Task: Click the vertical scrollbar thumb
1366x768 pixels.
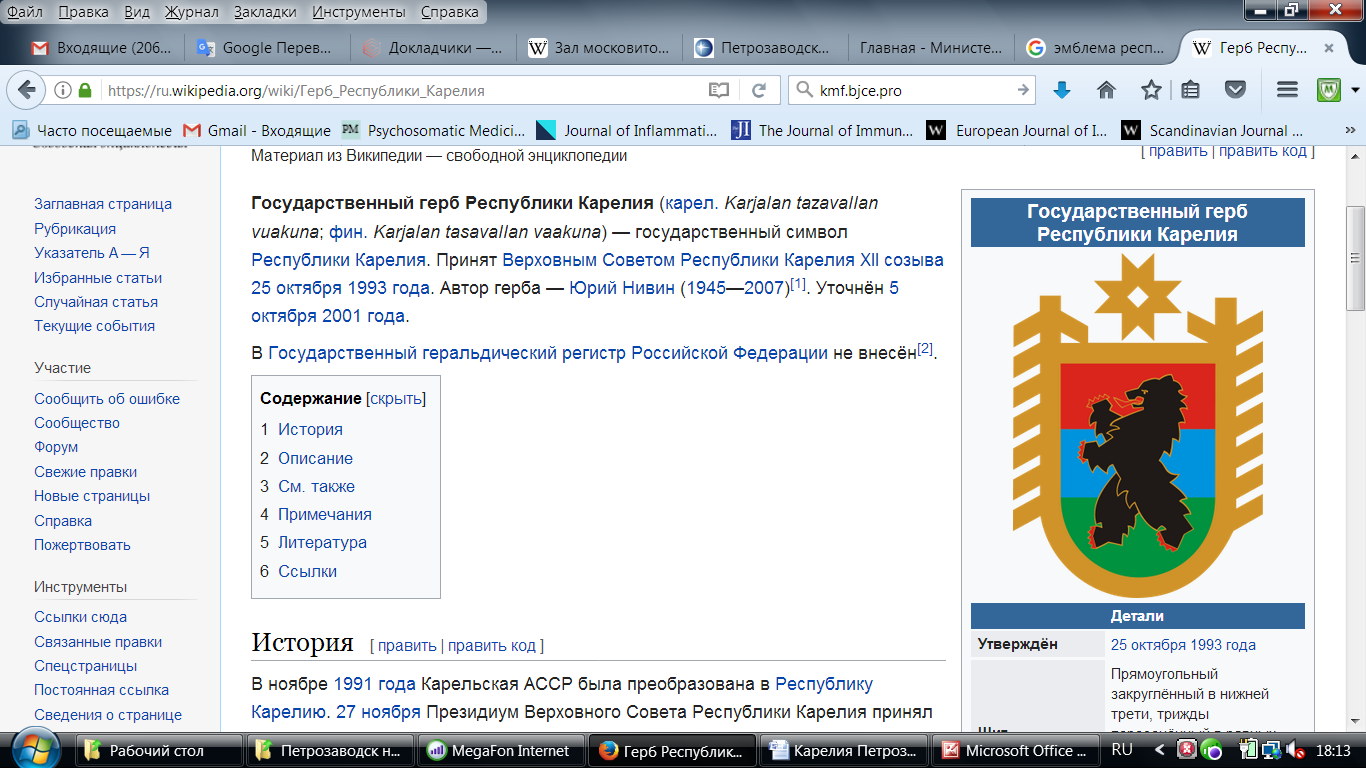Action: (x=1356, y=259)
